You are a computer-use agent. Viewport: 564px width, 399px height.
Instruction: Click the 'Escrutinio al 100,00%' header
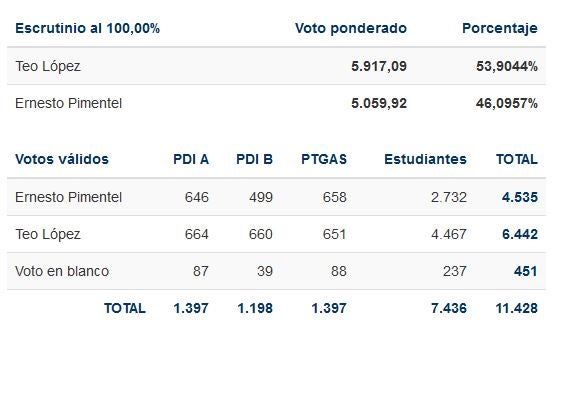click(x=87, y=28)
